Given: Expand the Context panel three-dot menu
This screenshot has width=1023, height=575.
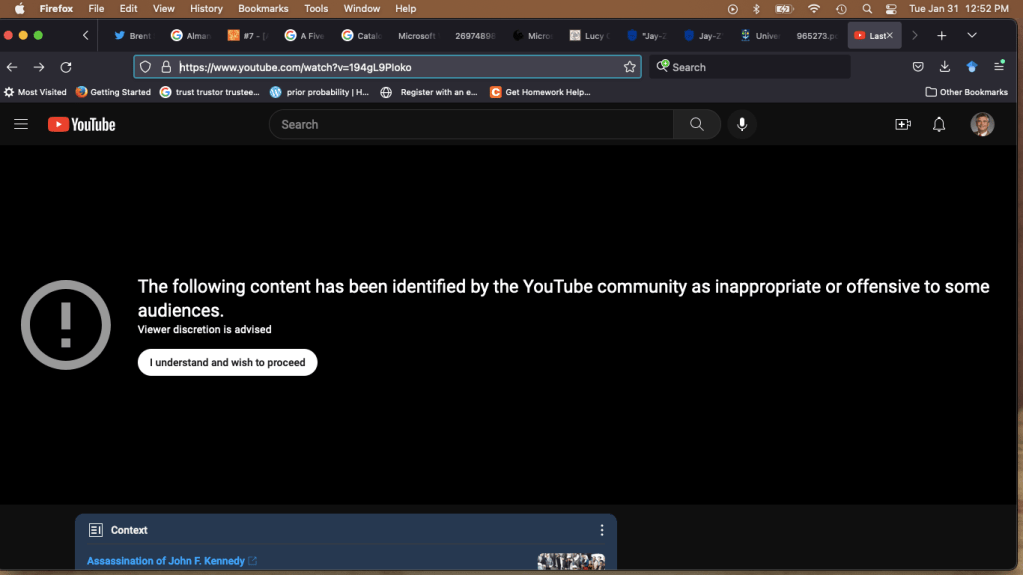Looking at the screenshot, I should click(602, 530).
